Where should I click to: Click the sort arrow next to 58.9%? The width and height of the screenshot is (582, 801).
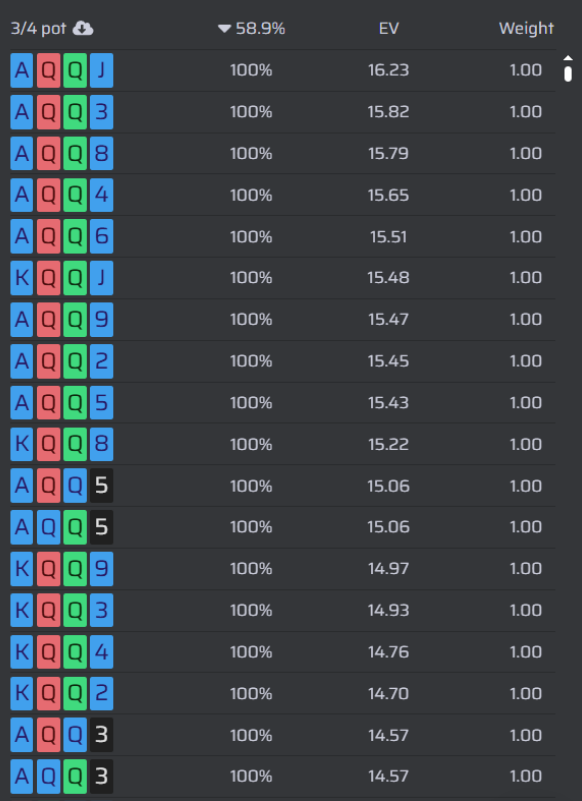point(224,29)
